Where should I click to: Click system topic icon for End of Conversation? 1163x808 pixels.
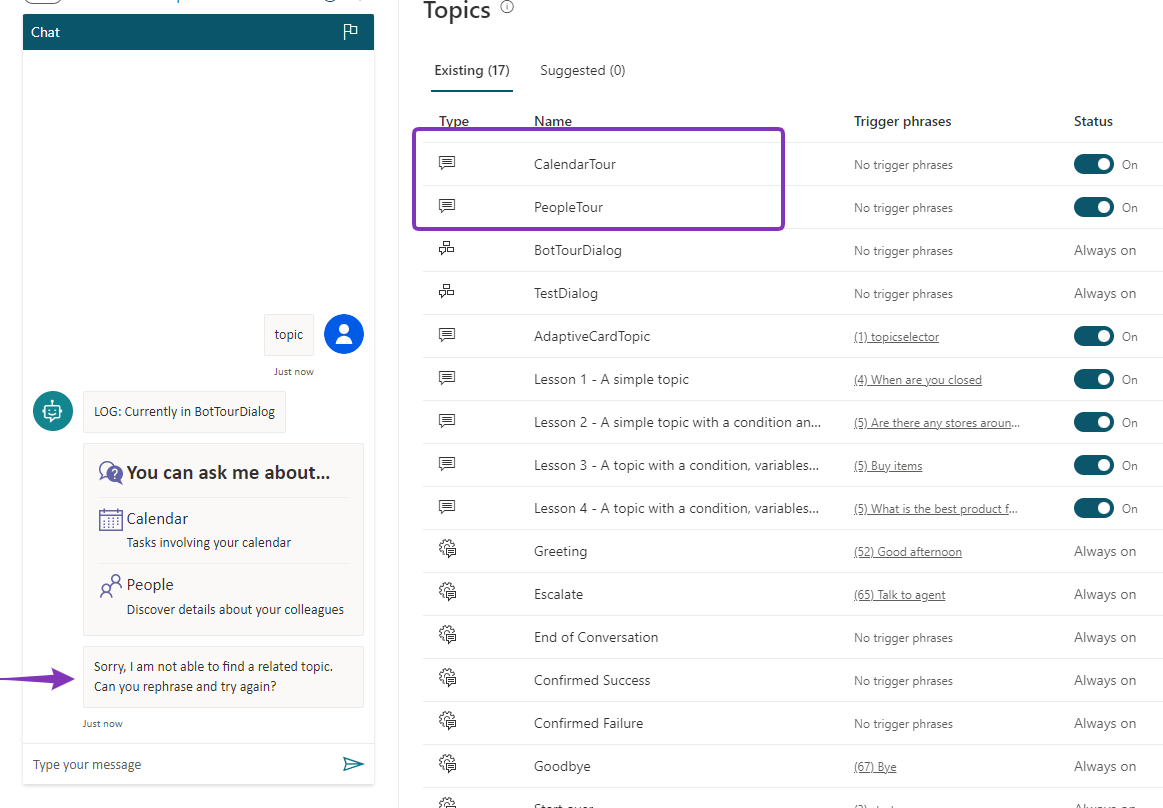pos(447,635)
